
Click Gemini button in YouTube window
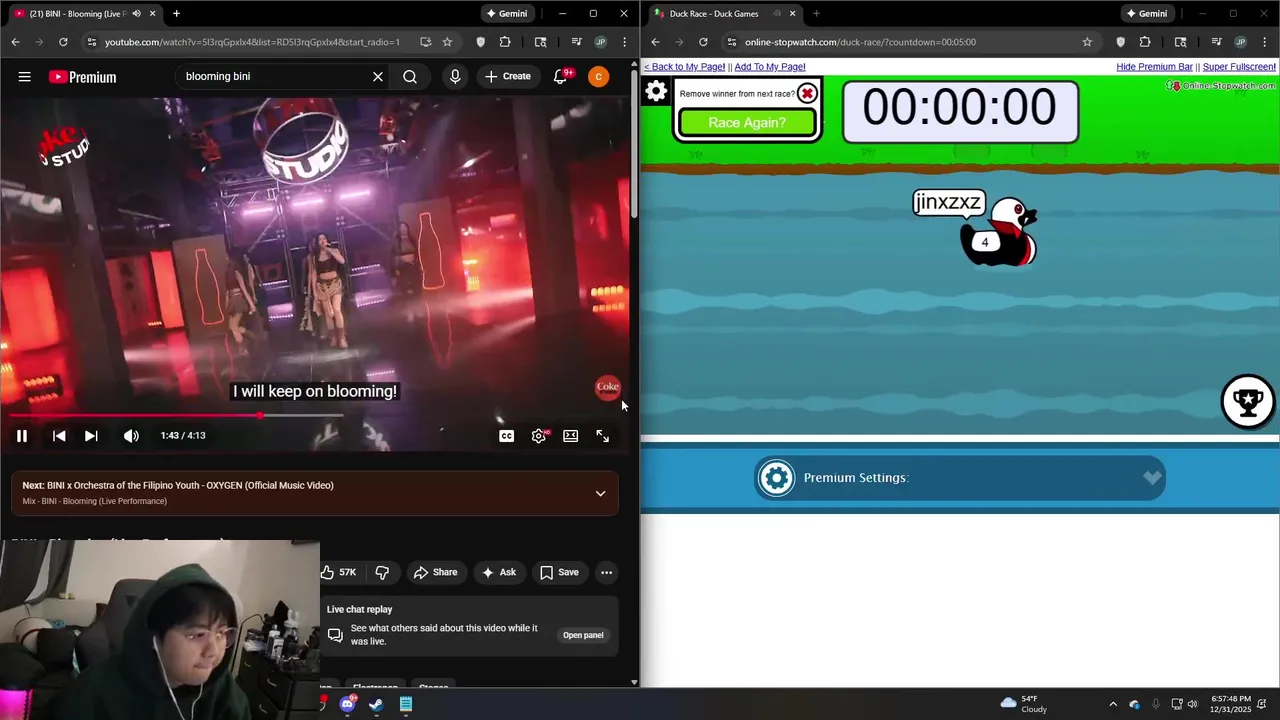click(505, 14)
